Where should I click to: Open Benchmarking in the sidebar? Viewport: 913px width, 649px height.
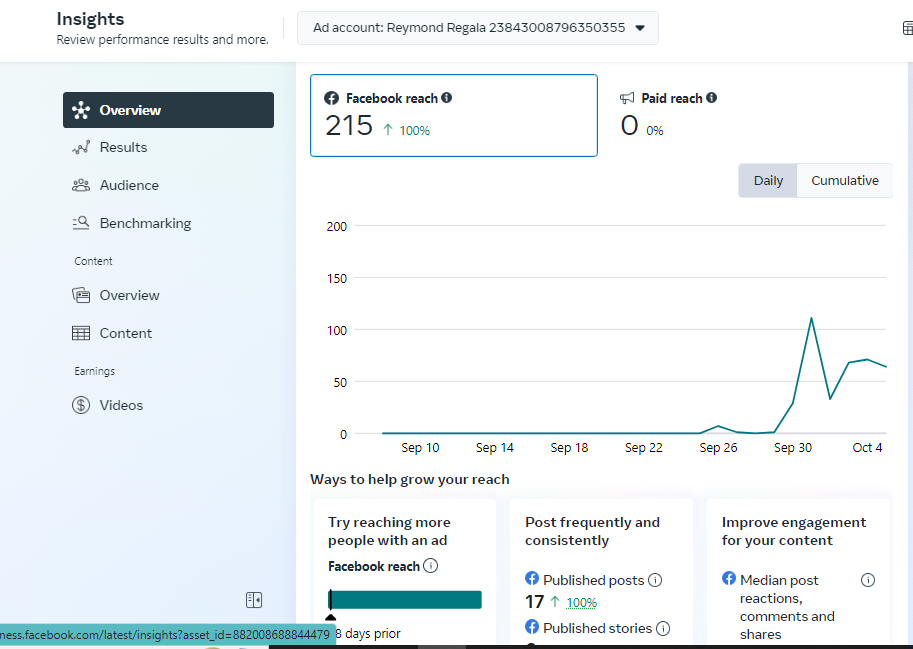pos(145,223)
